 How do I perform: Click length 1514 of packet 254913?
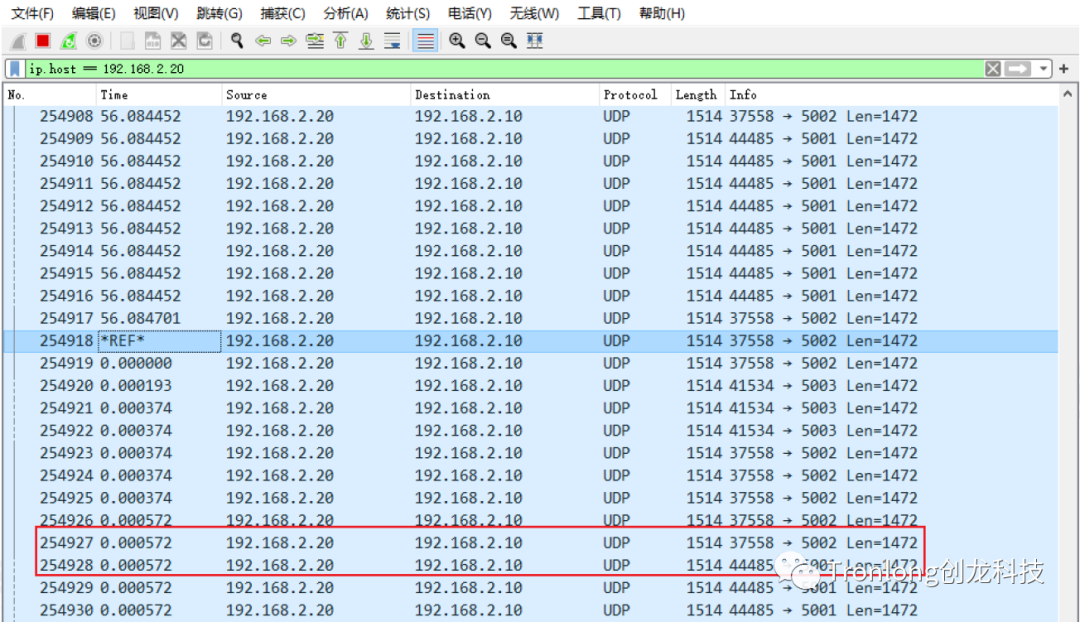(x=704, y=229)
